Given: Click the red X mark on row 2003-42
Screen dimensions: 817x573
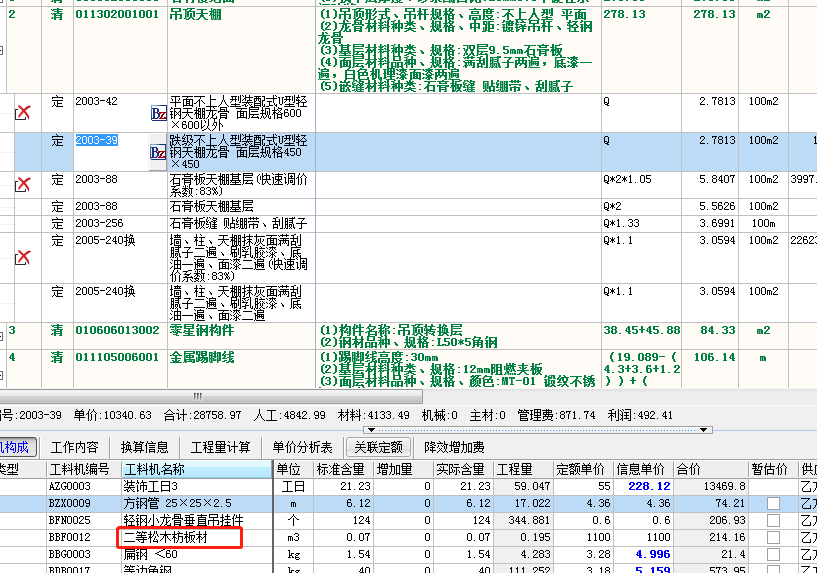Looking at the screenshot, I should [22, 112].
